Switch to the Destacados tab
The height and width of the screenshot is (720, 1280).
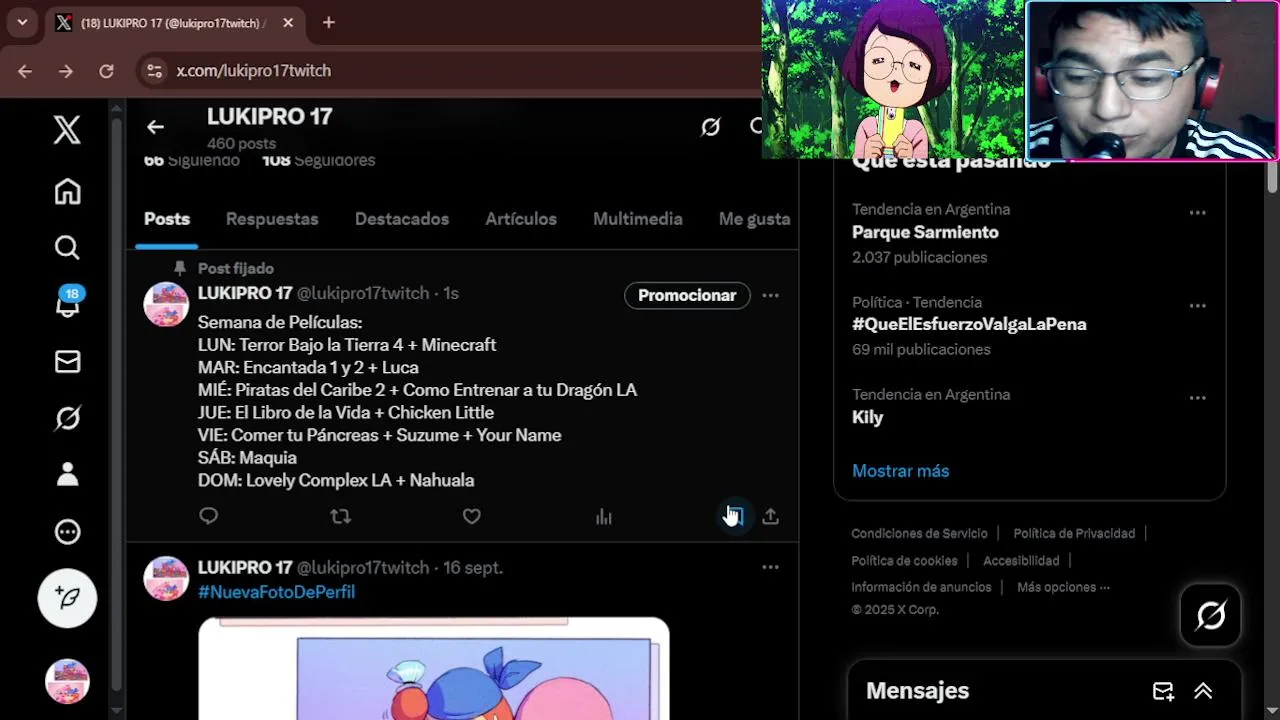(402, 219)
